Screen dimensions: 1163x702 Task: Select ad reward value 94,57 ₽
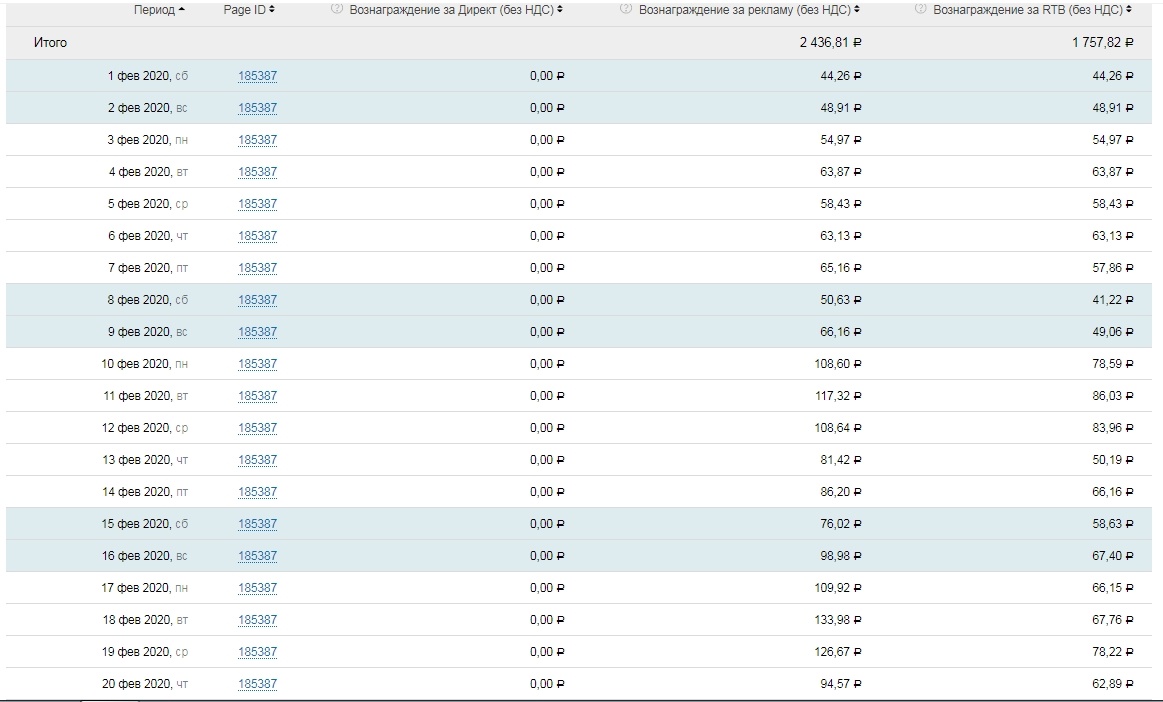click(841, 683)
